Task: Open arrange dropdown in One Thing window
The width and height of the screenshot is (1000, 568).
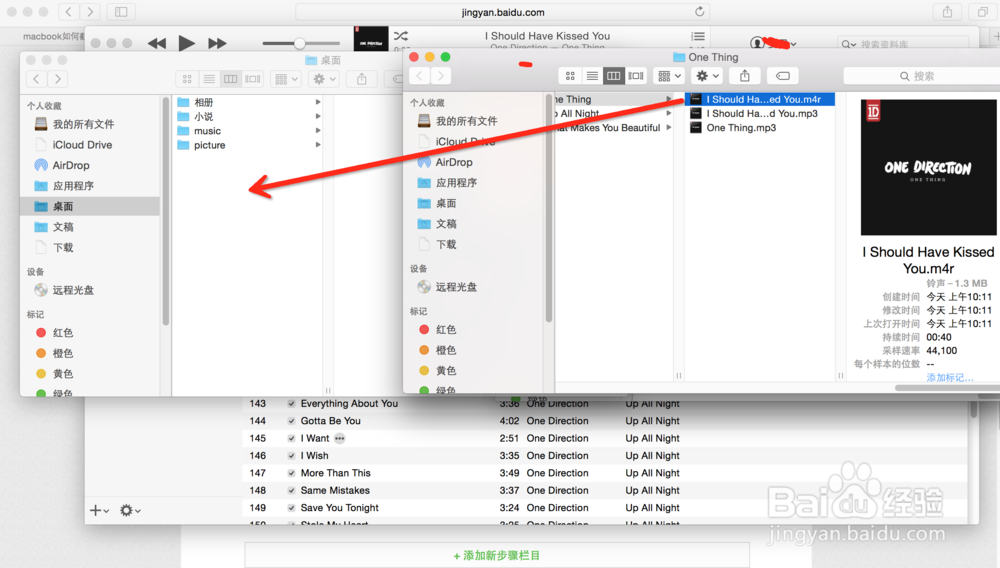Action: point(669,76)
